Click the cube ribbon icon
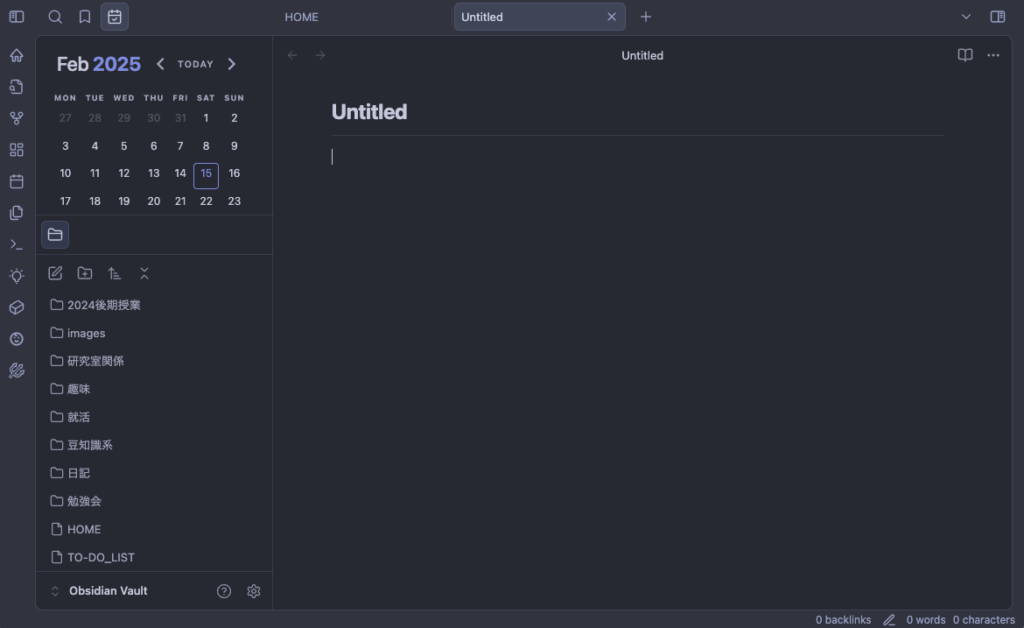This screenshot has height=628, width=1024. (17, 307)
